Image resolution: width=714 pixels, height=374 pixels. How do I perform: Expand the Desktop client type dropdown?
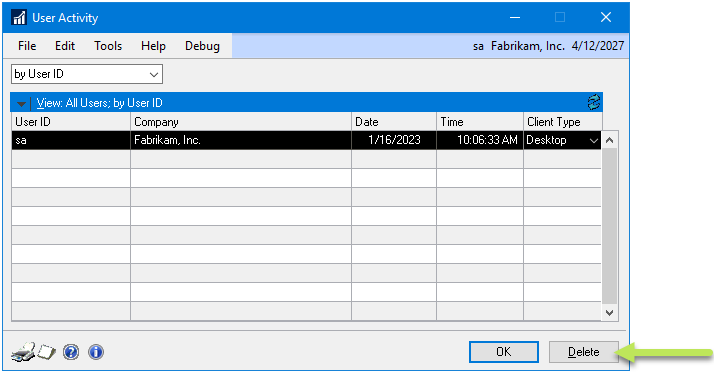(594, 141)
